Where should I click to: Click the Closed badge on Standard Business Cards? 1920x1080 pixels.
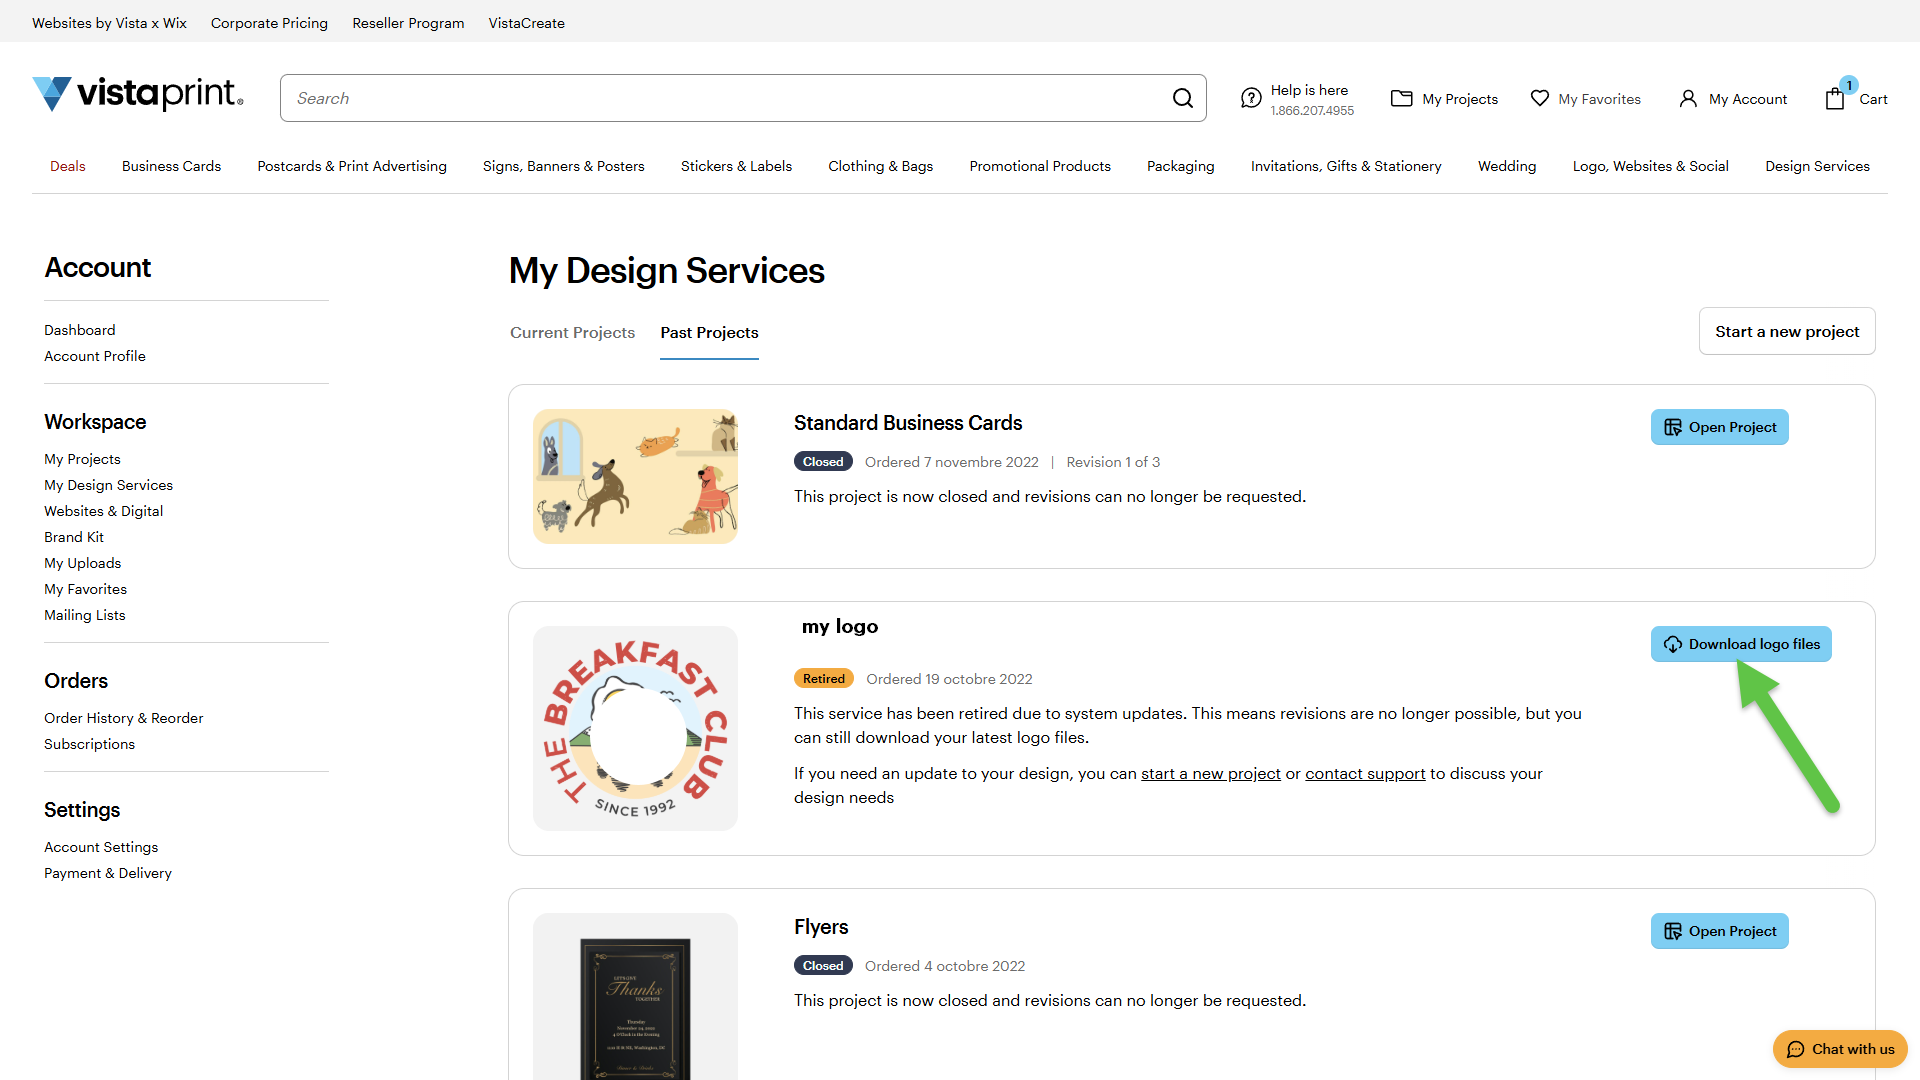coord(823,461)
